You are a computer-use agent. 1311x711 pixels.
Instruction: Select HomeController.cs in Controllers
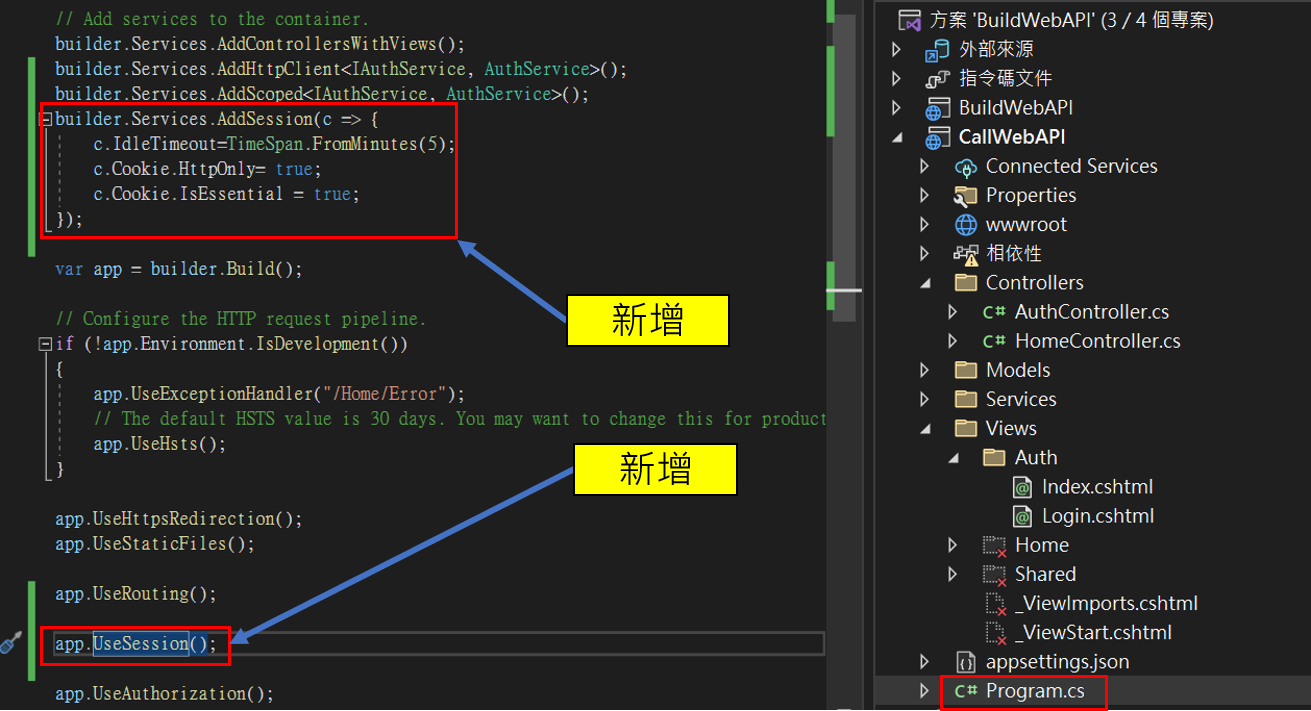[1098, 341]
